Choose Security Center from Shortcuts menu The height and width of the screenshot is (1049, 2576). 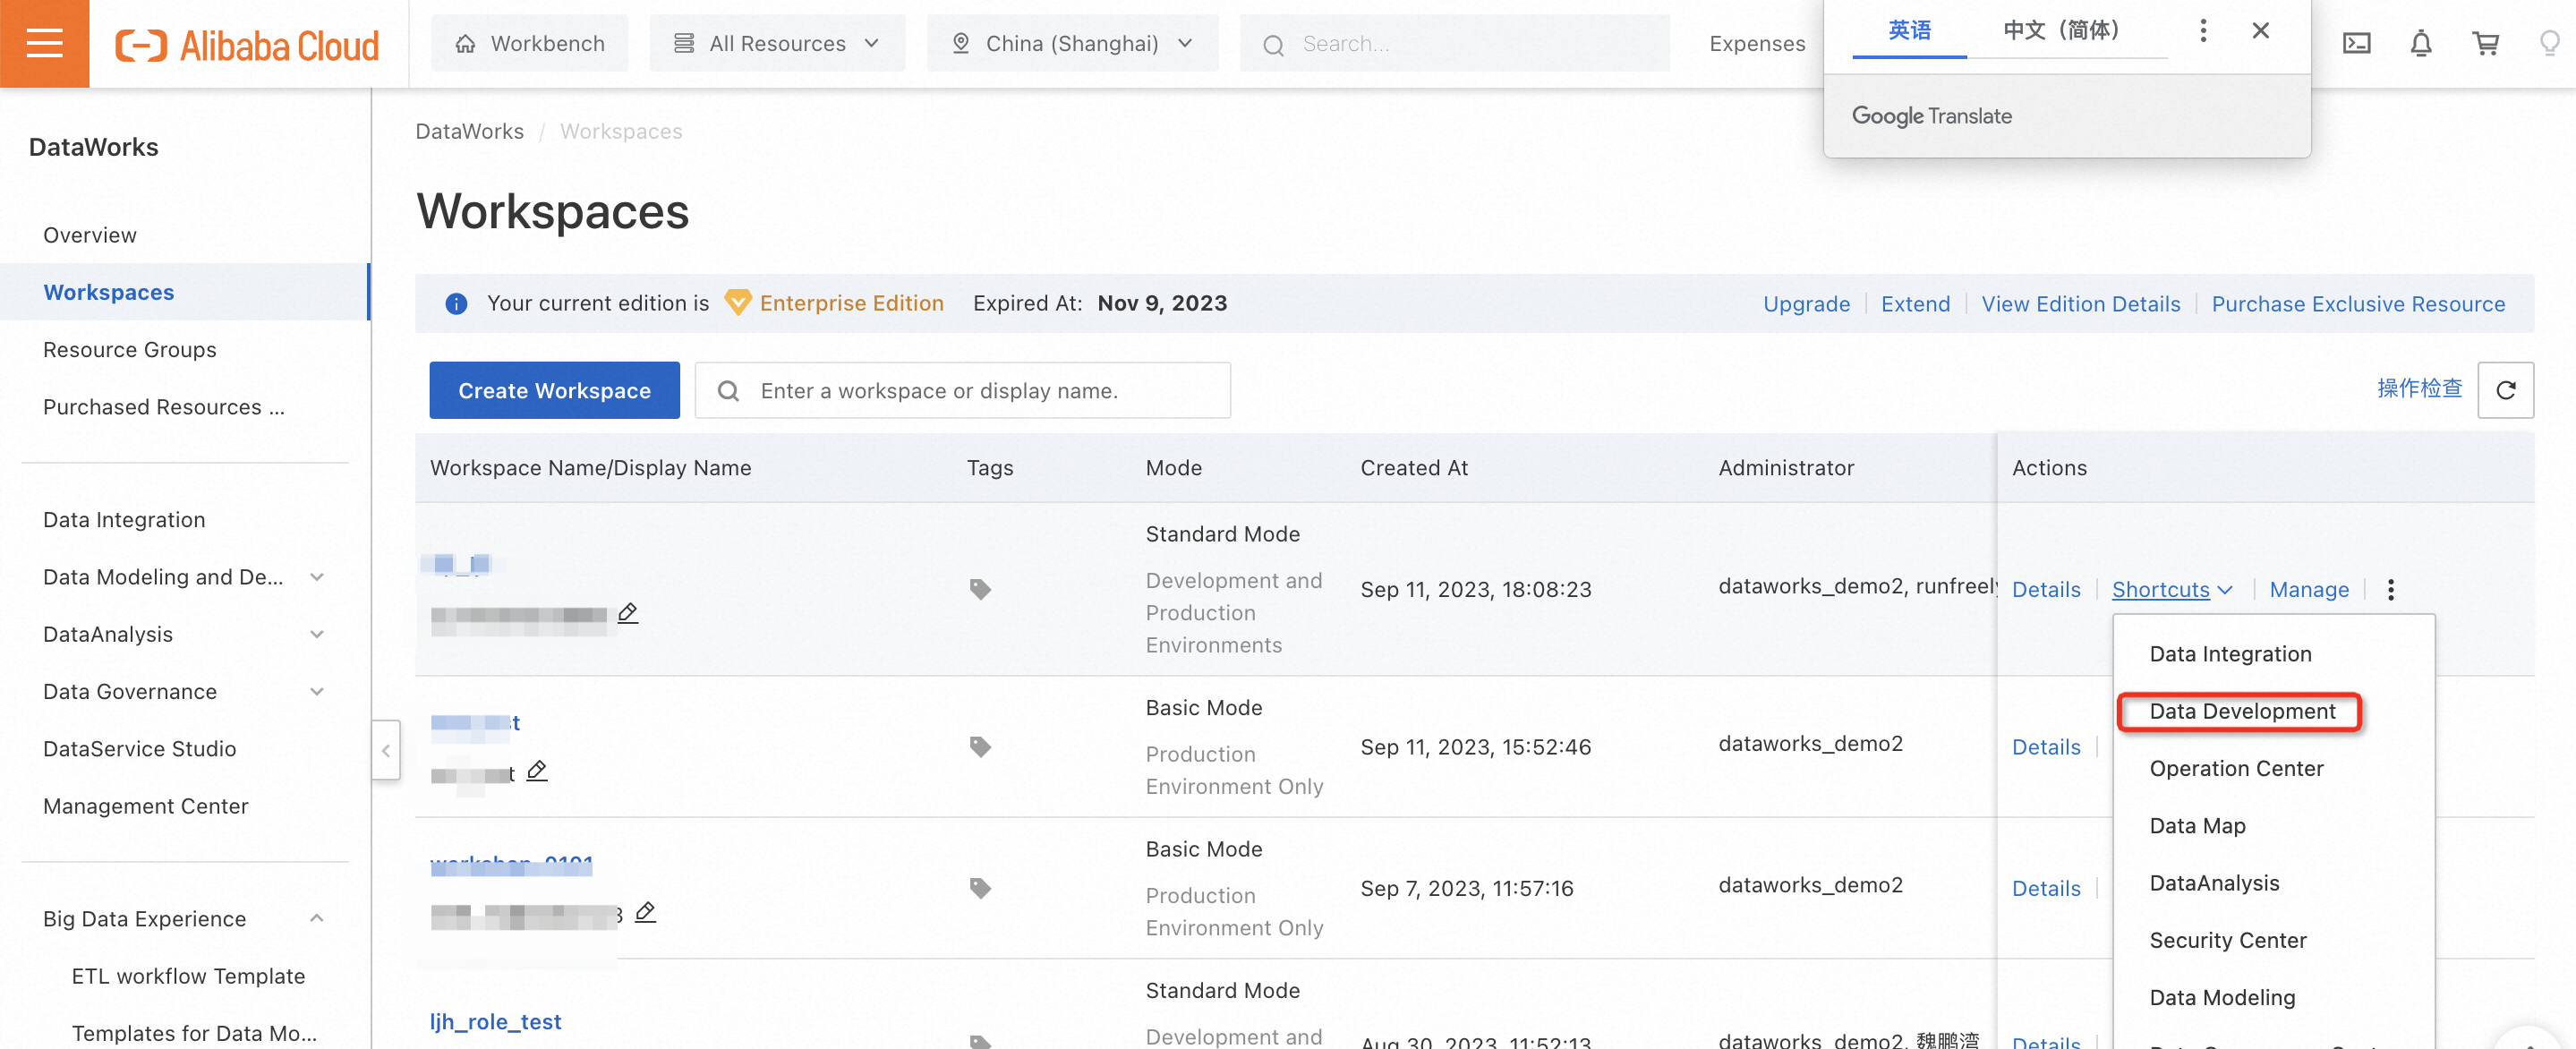pos(2227,940)
